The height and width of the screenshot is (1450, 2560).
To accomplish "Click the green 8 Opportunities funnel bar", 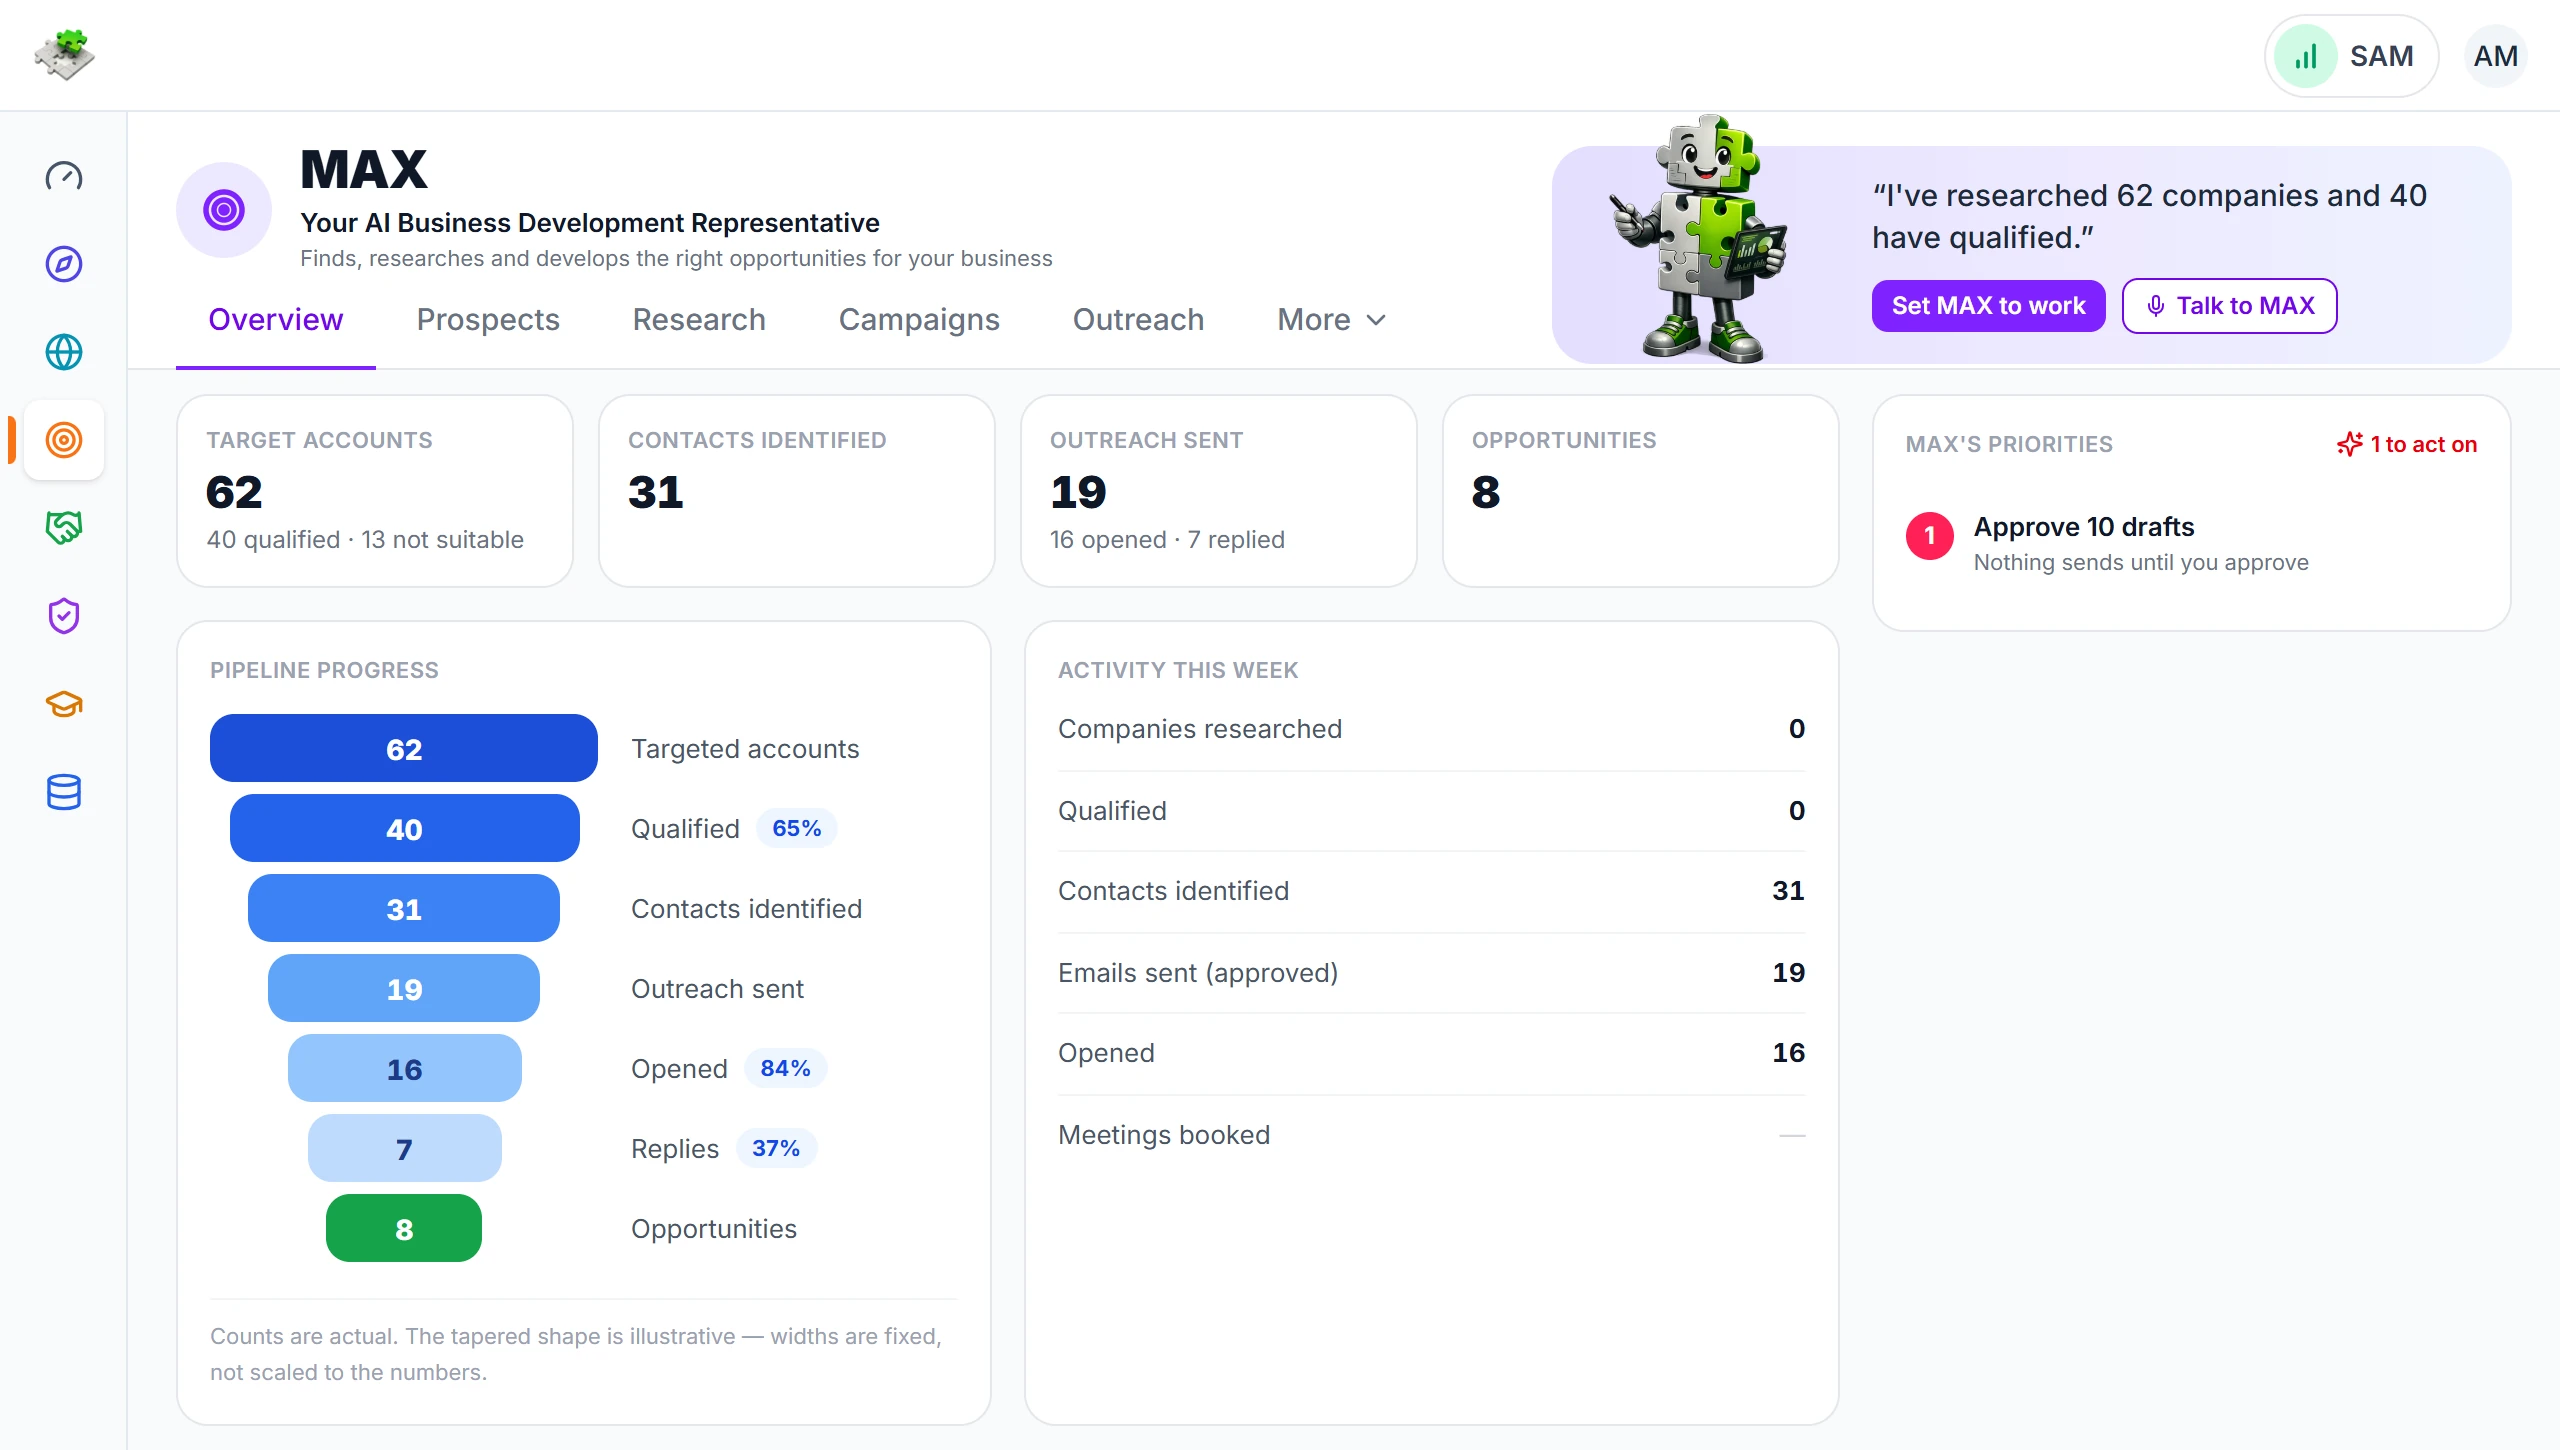I will tap(404, 1228).
